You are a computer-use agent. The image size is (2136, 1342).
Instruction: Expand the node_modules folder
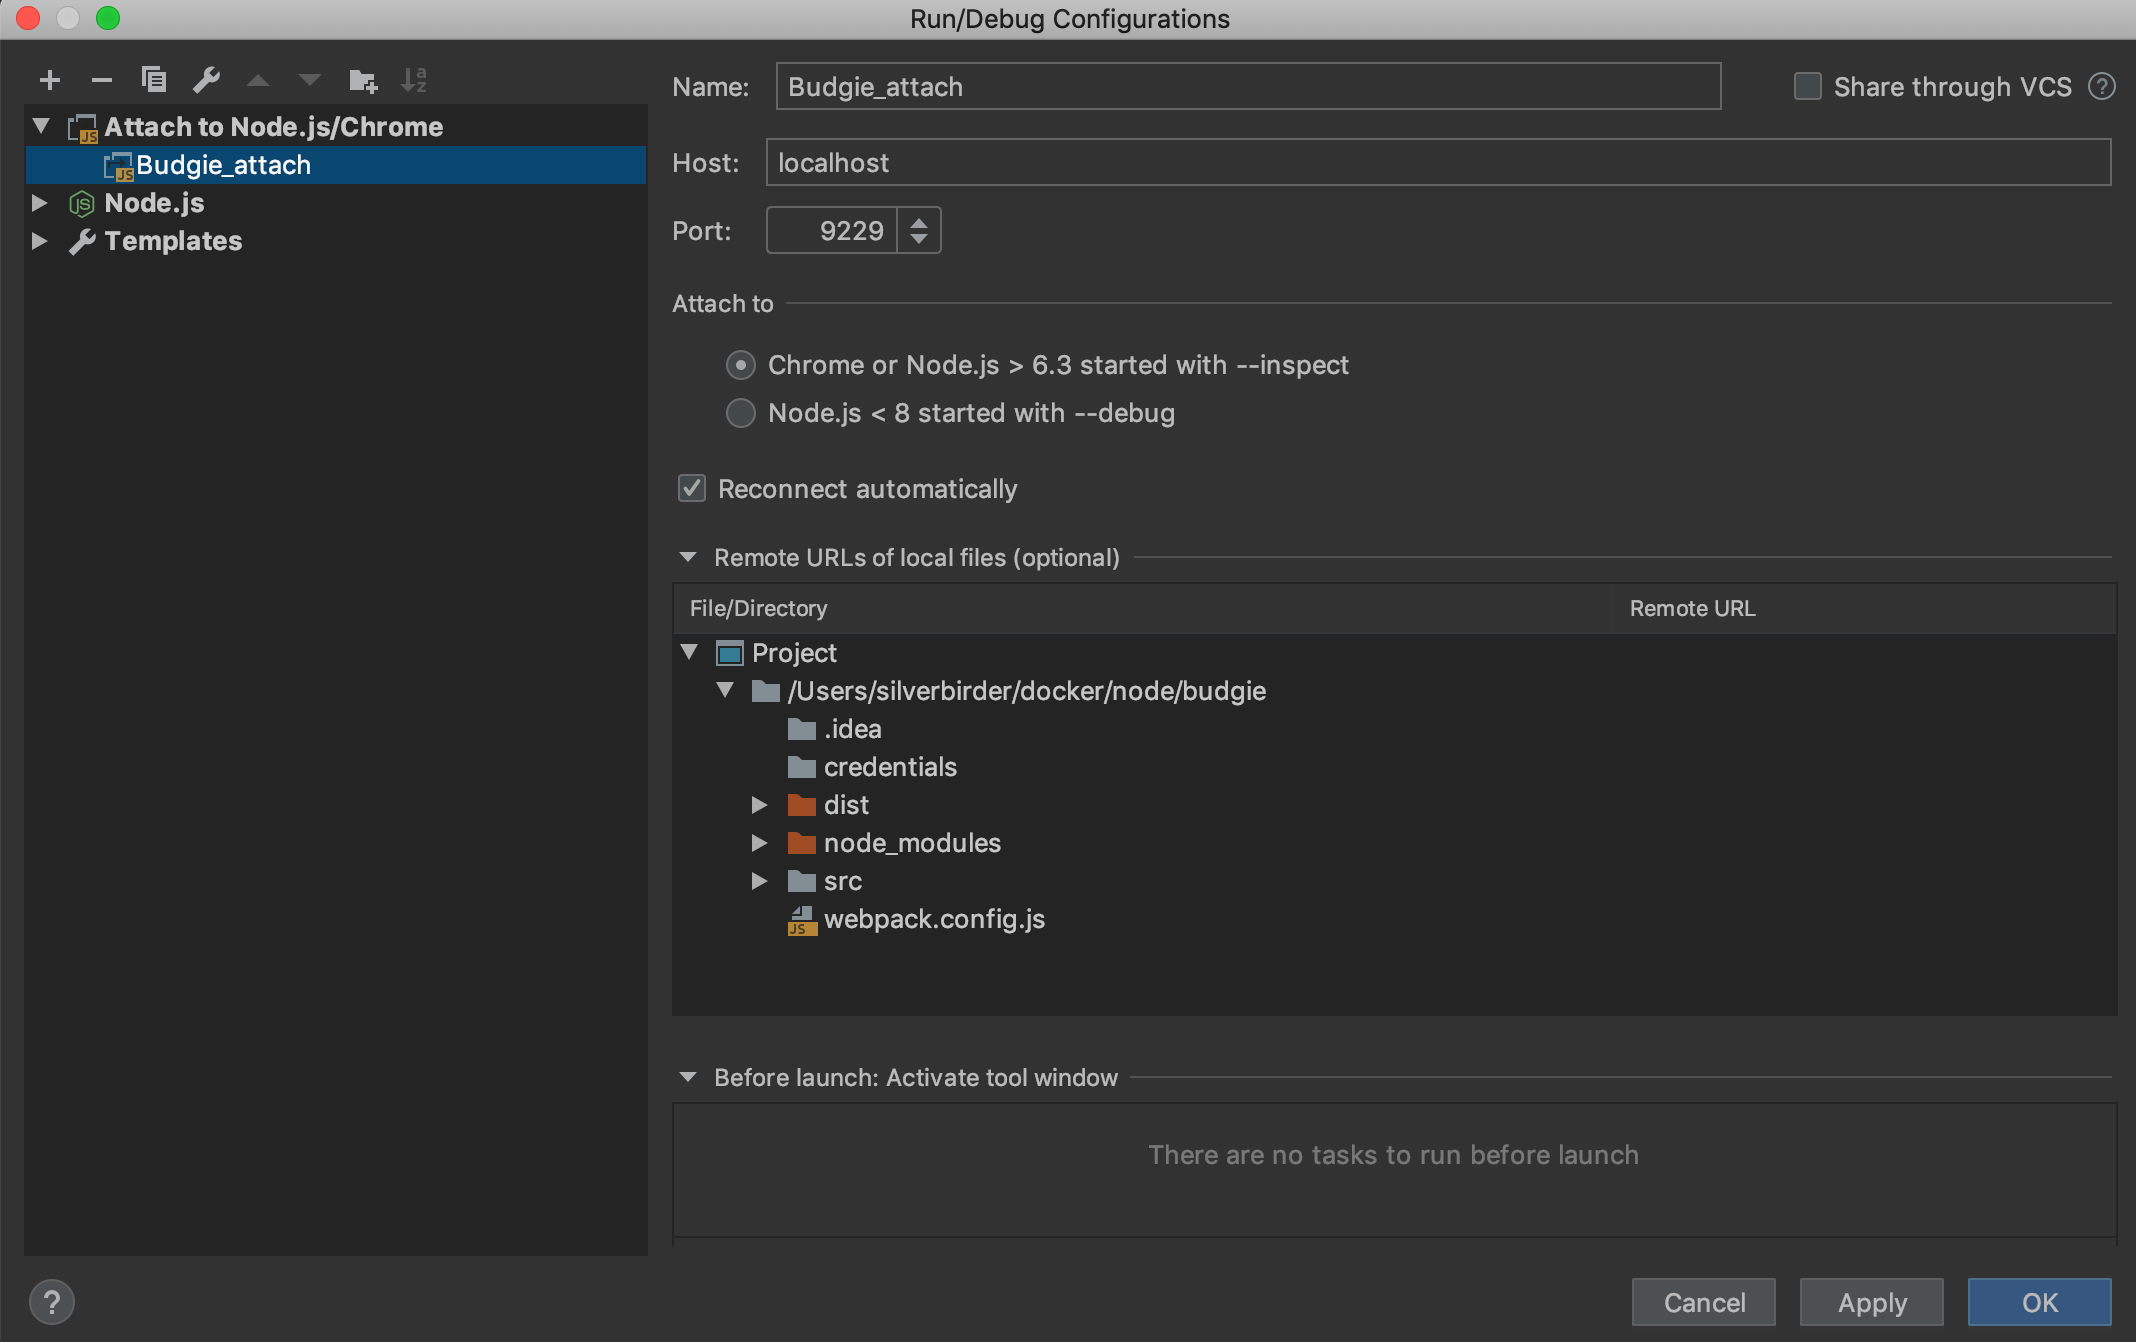(x=760, y=843)
